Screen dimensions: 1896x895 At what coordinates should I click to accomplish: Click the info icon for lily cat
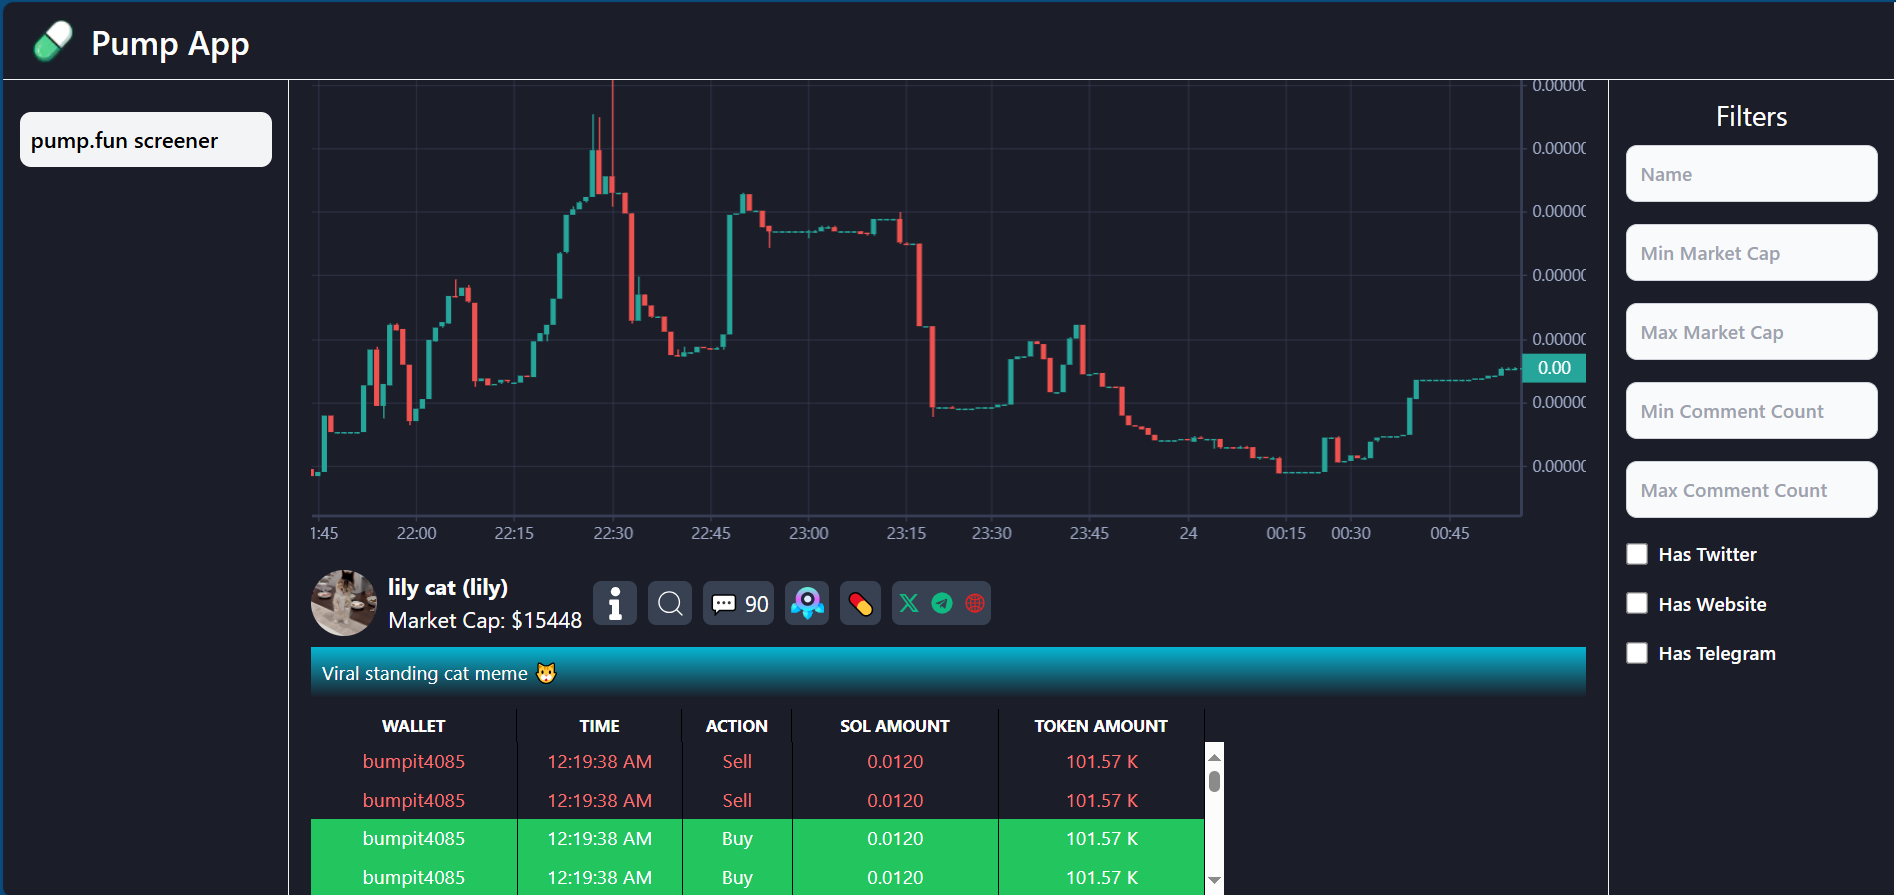coord(615,604)
